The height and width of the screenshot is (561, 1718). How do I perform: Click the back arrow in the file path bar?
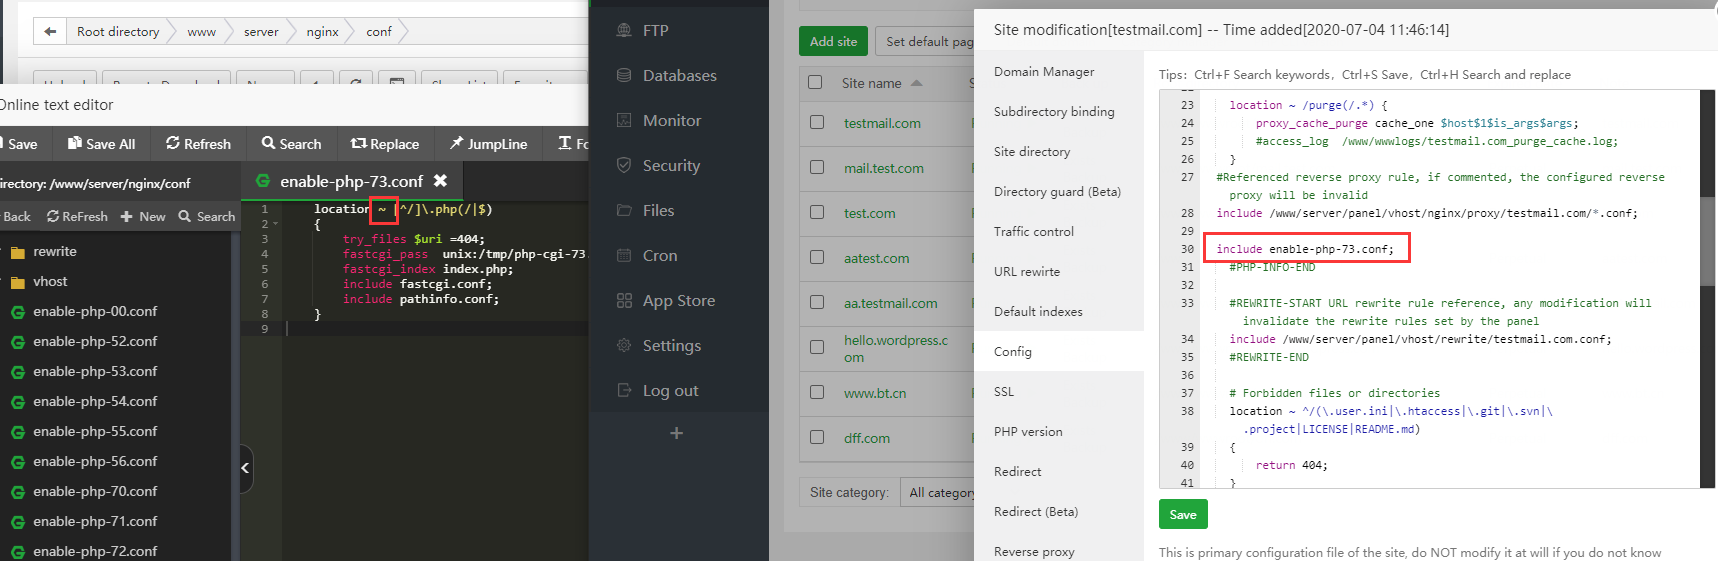(50, 32)
